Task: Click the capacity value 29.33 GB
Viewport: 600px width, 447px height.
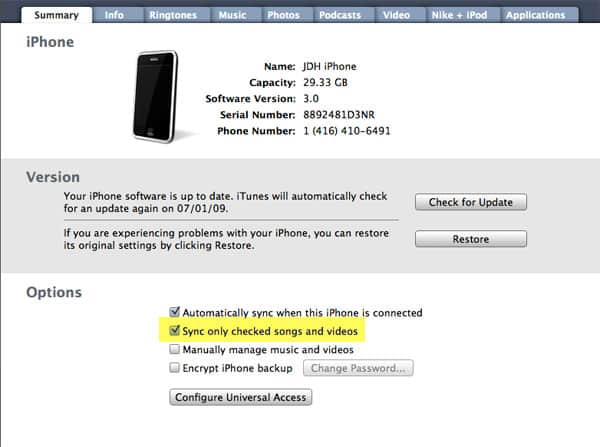Action: [325, 83]
